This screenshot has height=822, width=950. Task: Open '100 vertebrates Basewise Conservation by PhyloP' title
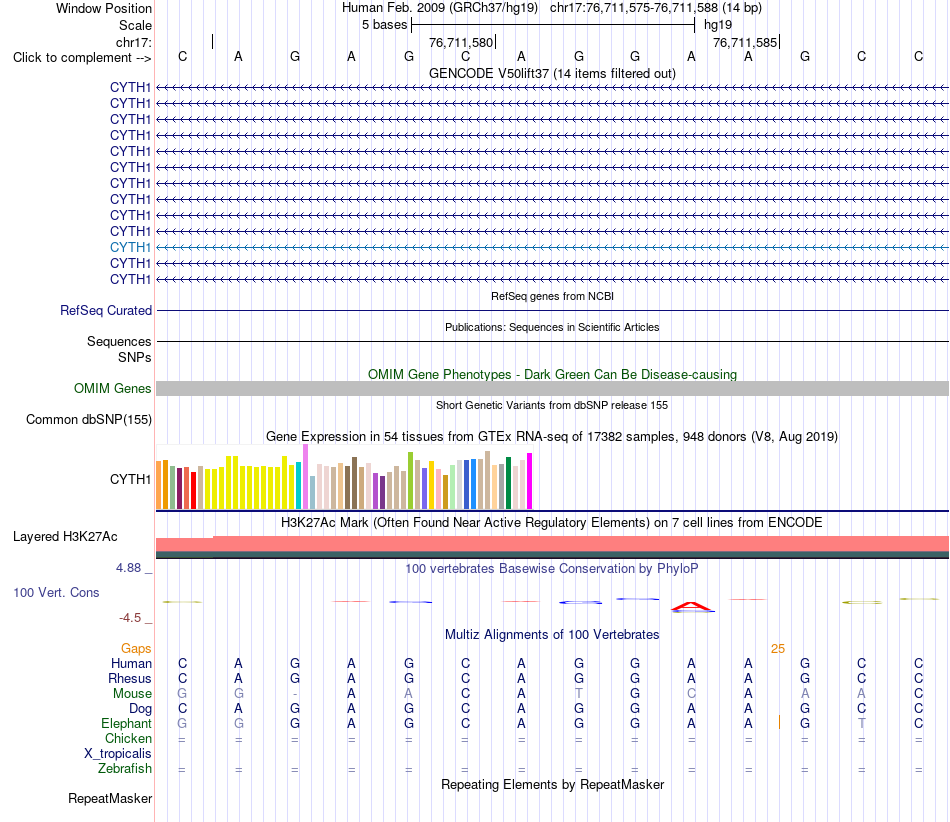tap(552, 568)
